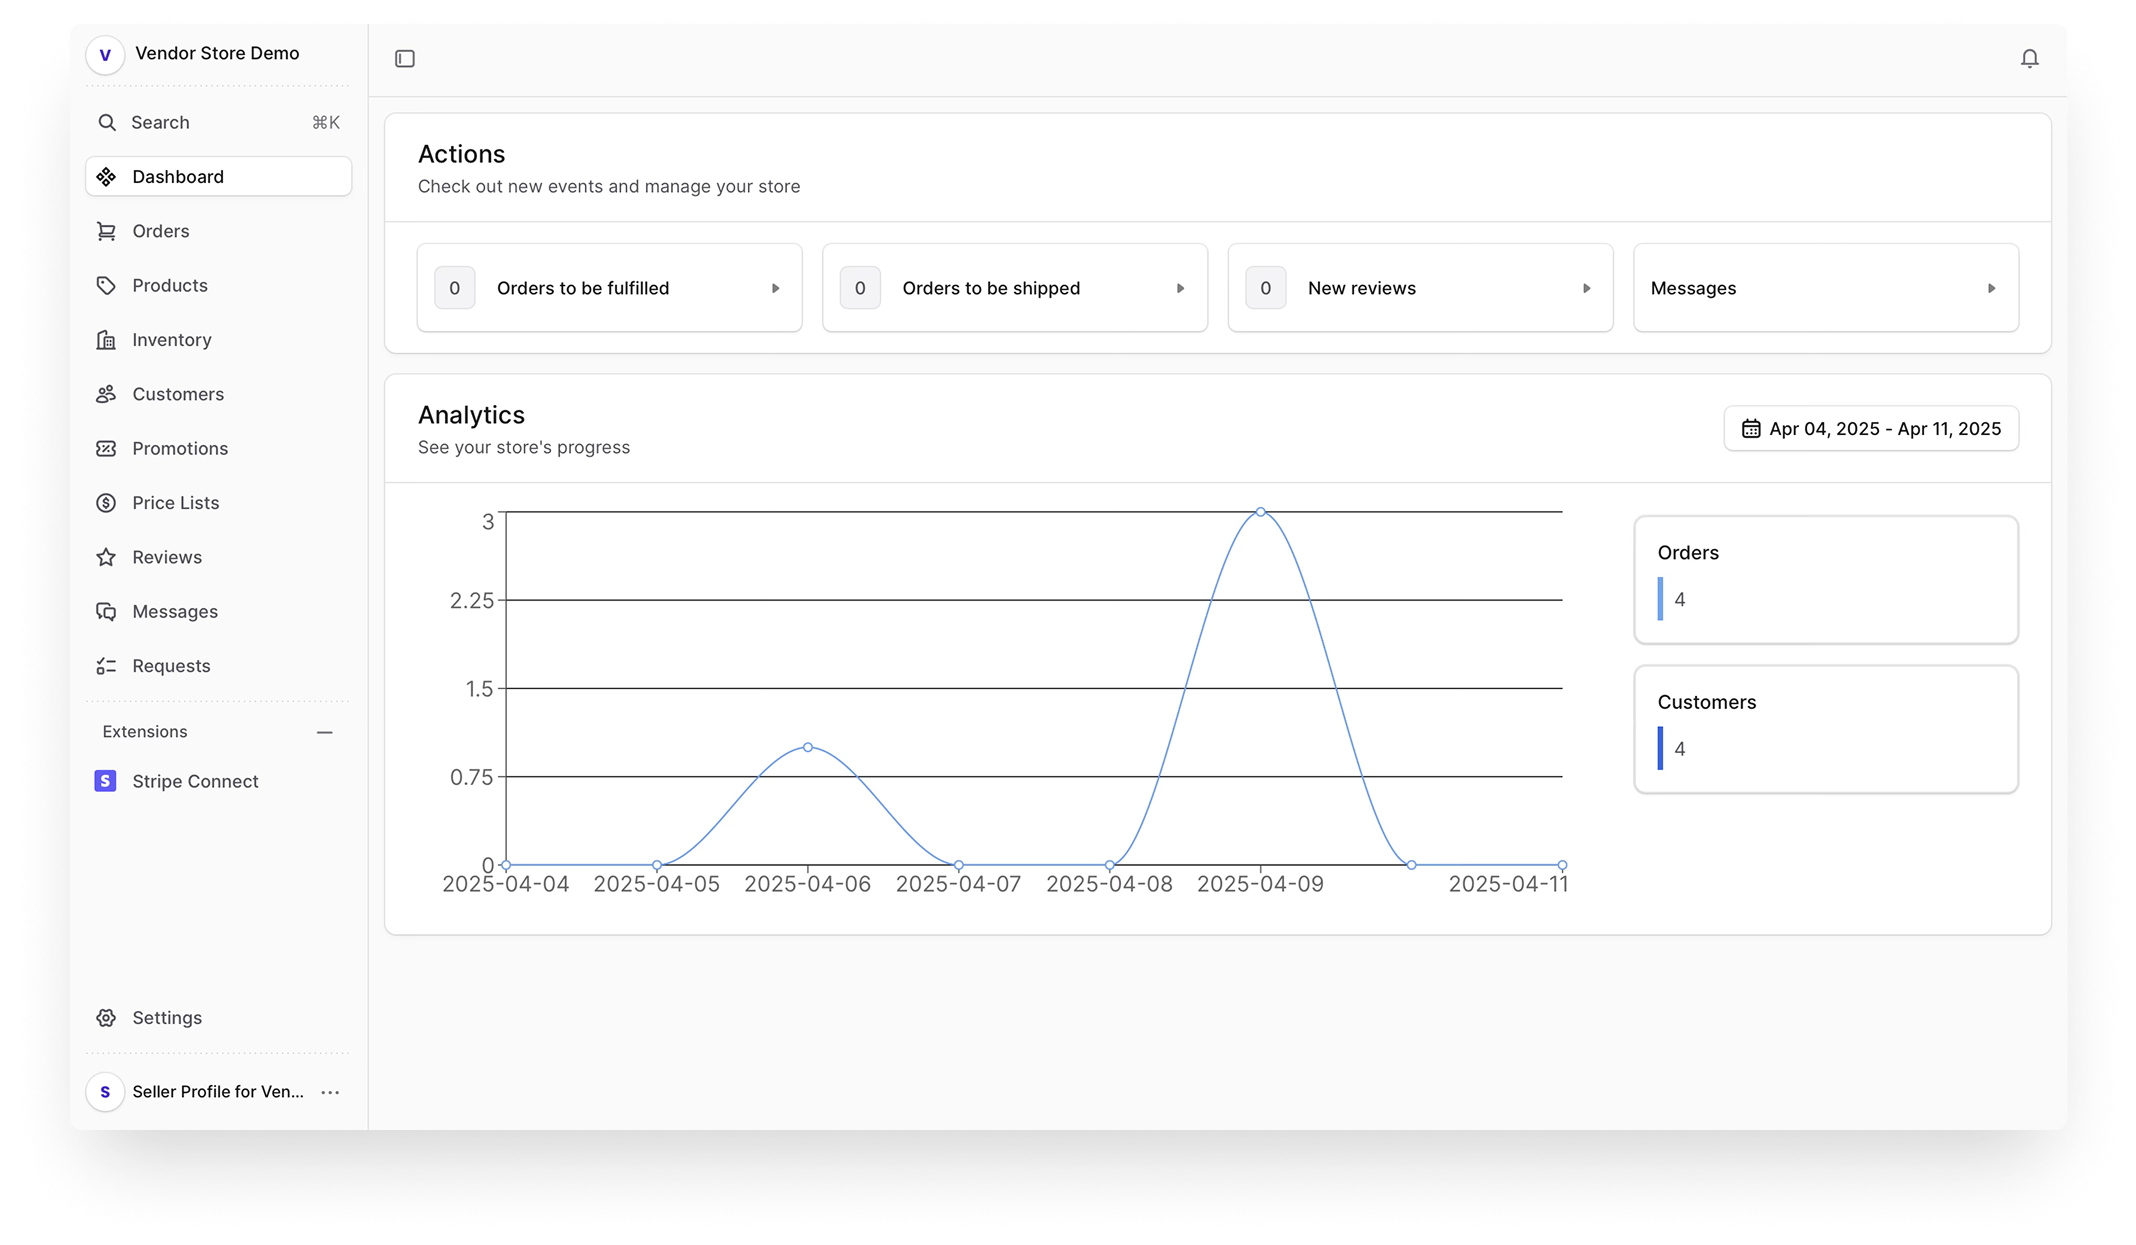Click the Vendor Store Demo store name
The height and width of the screenshot is (1245, 2136).
click(x=217, y=53)
